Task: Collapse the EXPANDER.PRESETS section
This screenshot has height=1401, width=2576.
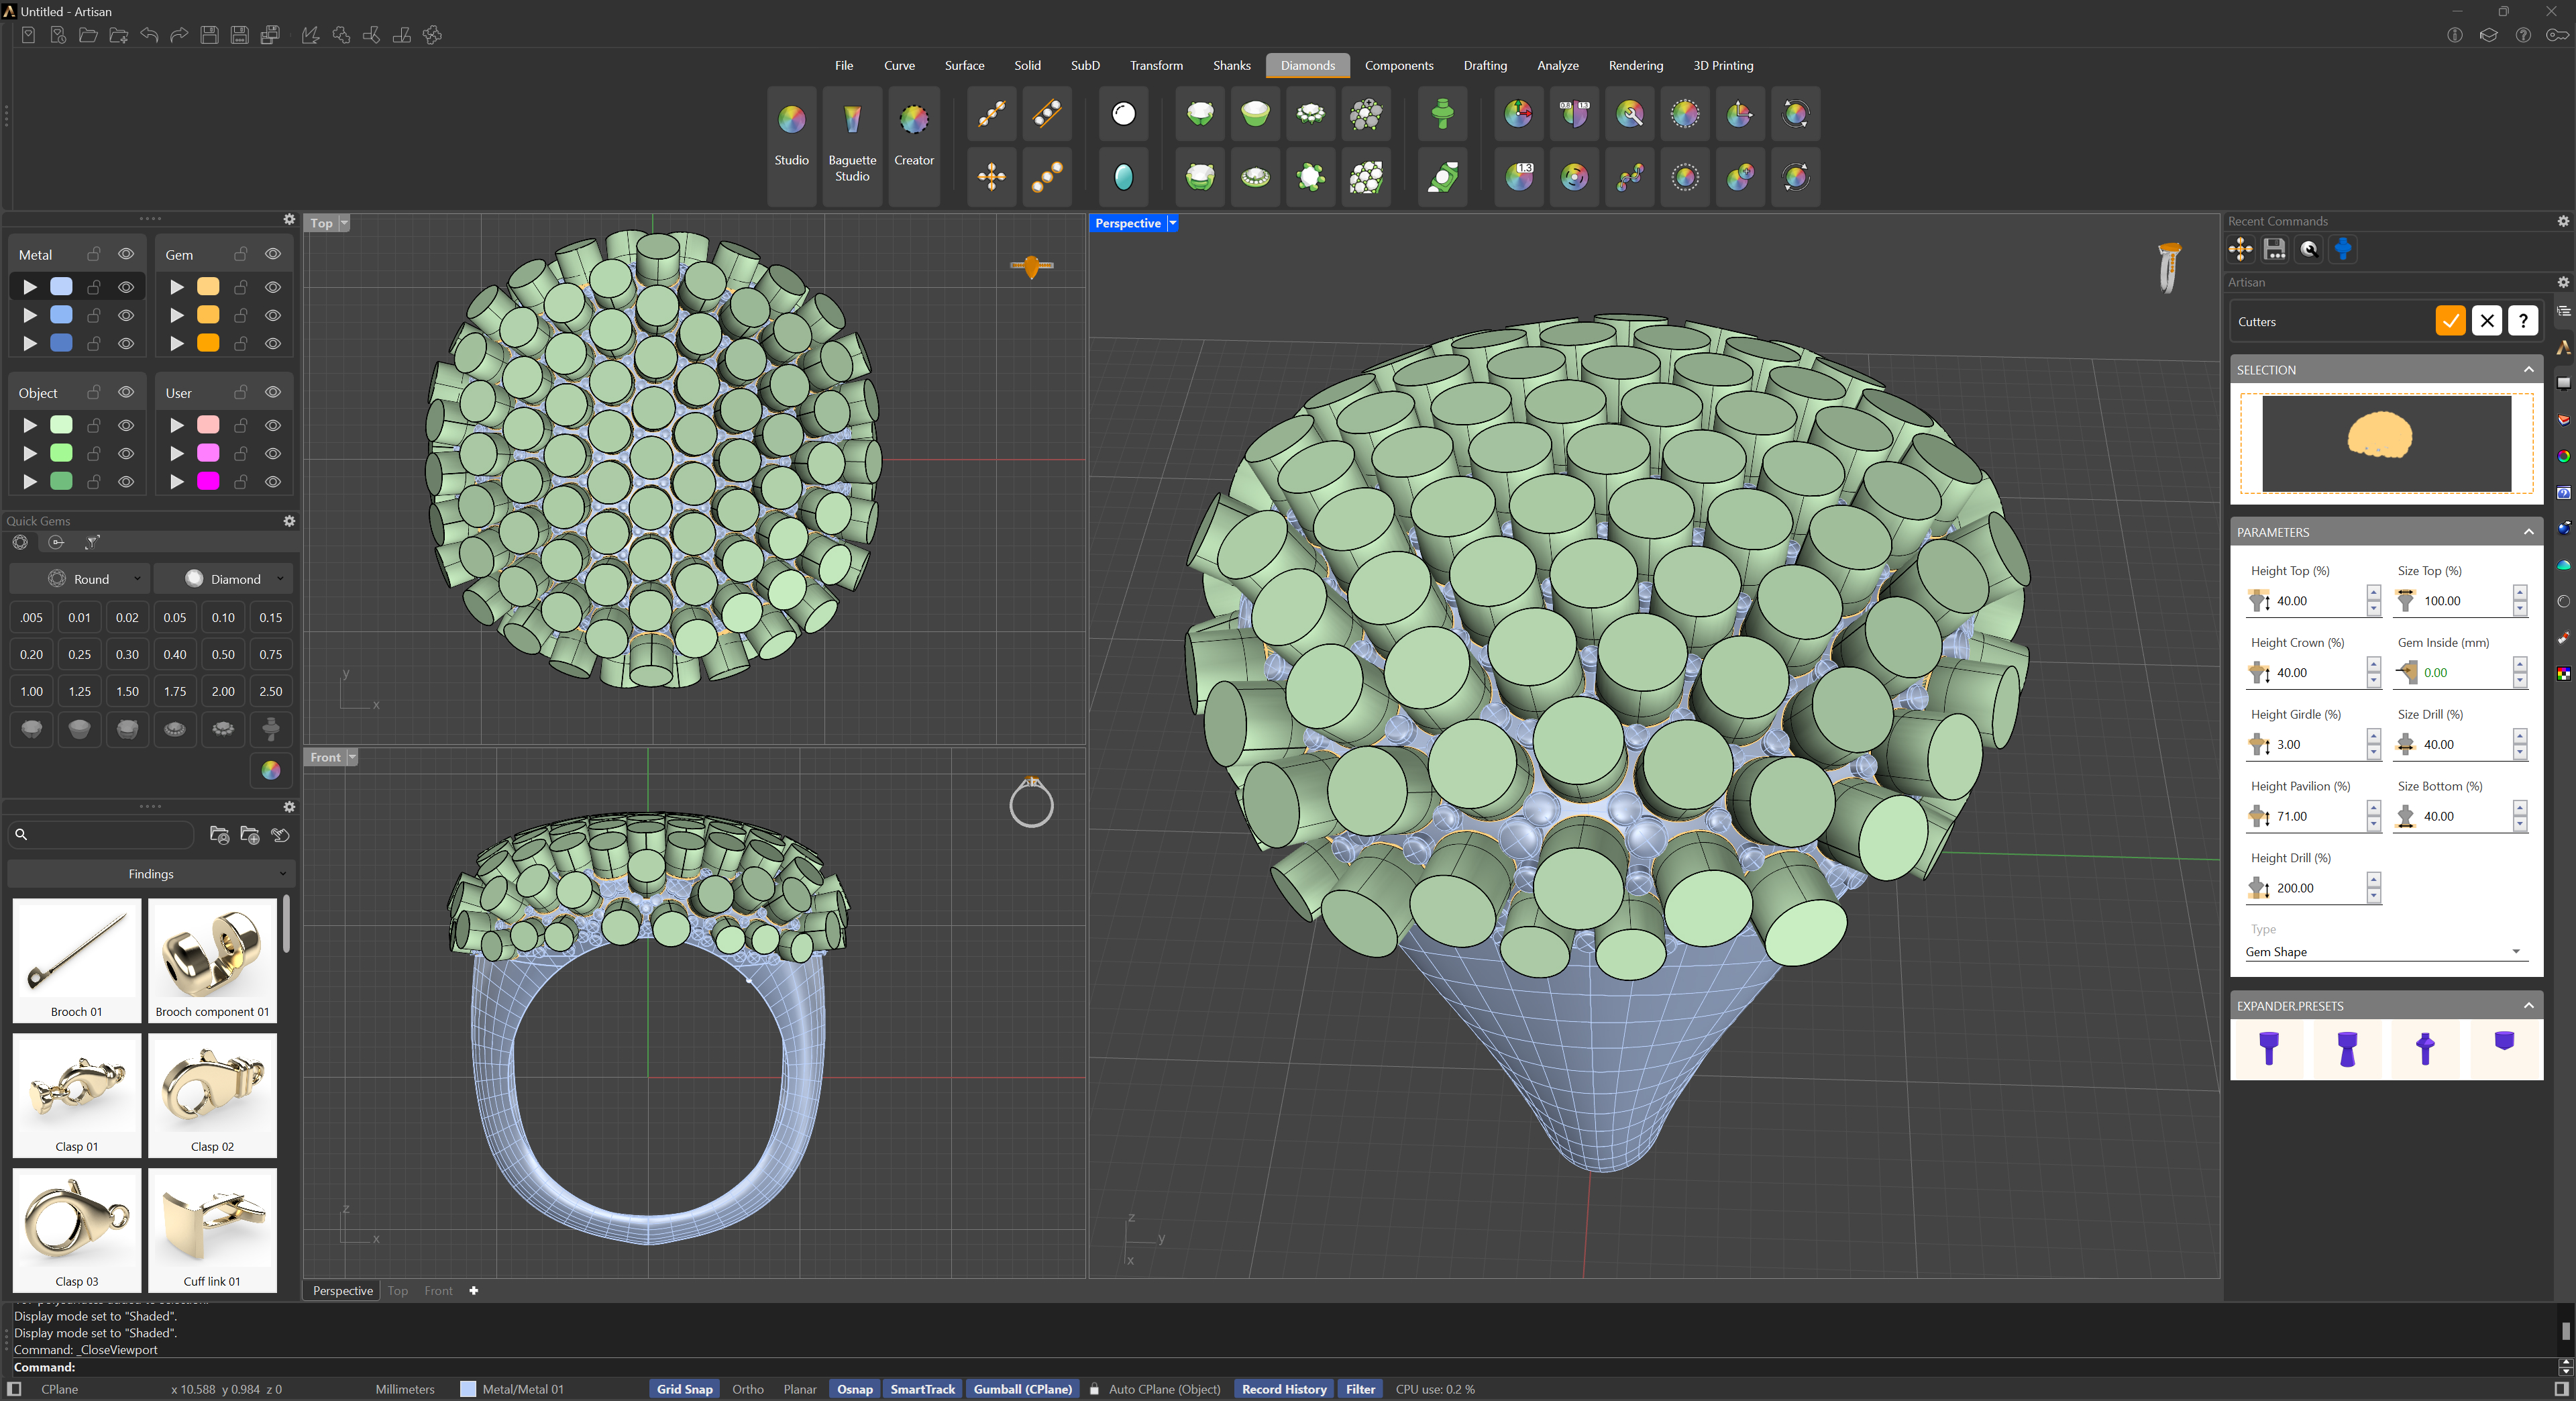Action: 2529,1006
